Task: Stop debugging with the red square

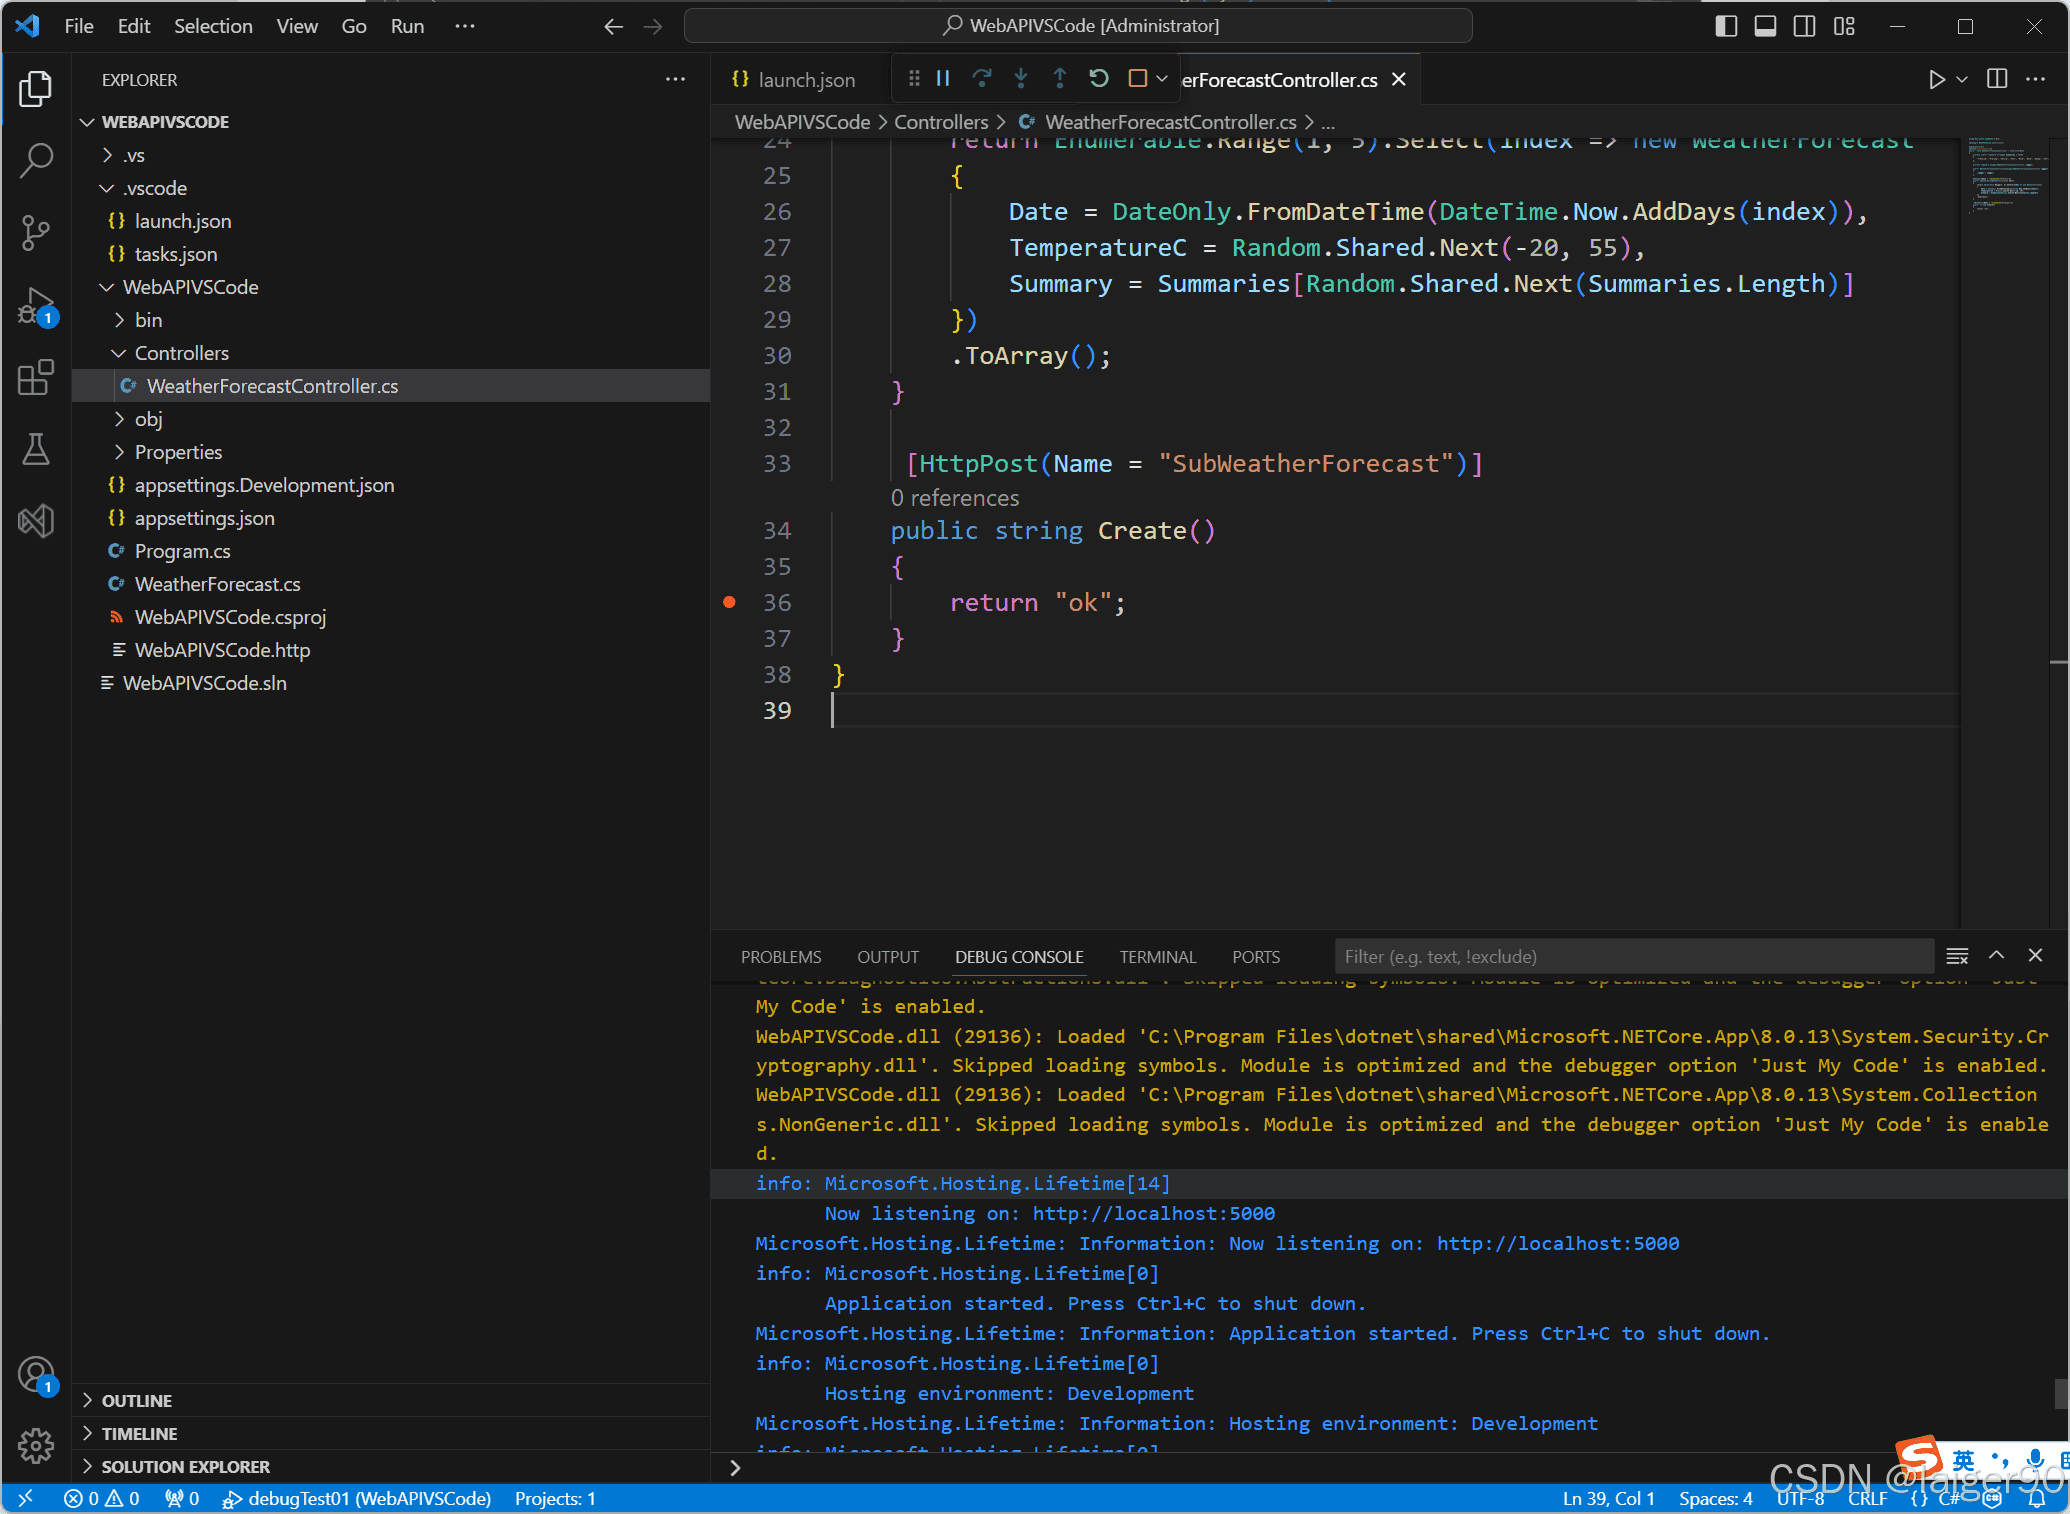Action: coord(1137,79)
